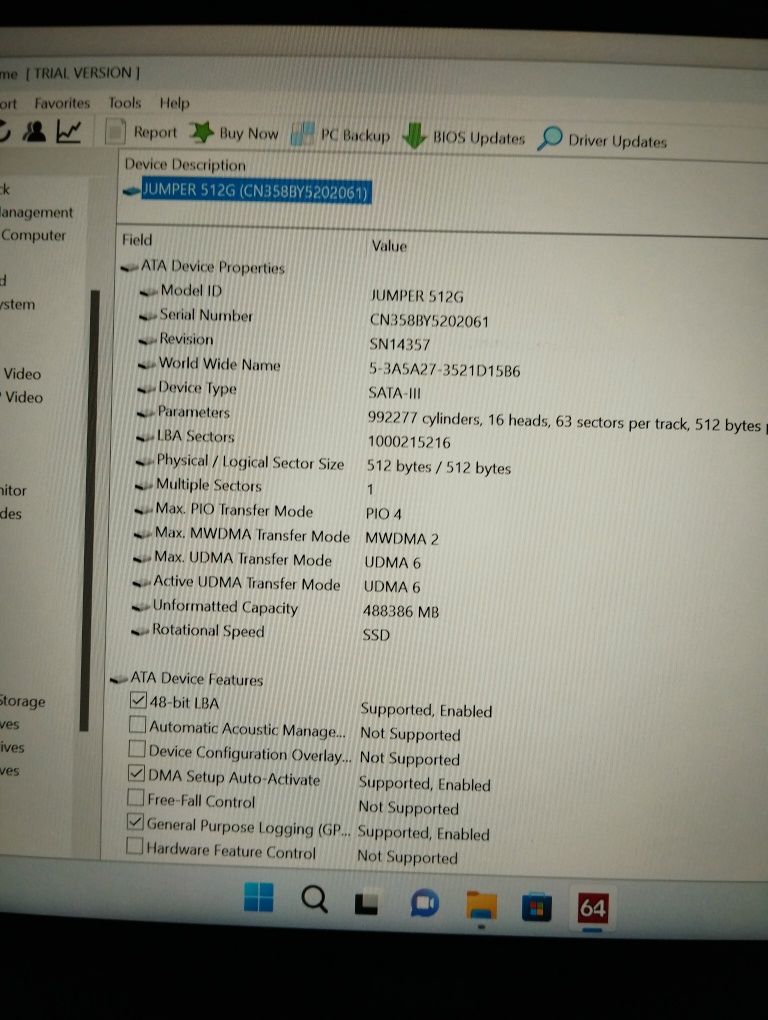Image resolution: width=768 pixels, height=1020 pixels.
Task: Click the value SATA-III
Action: point(395,393)
